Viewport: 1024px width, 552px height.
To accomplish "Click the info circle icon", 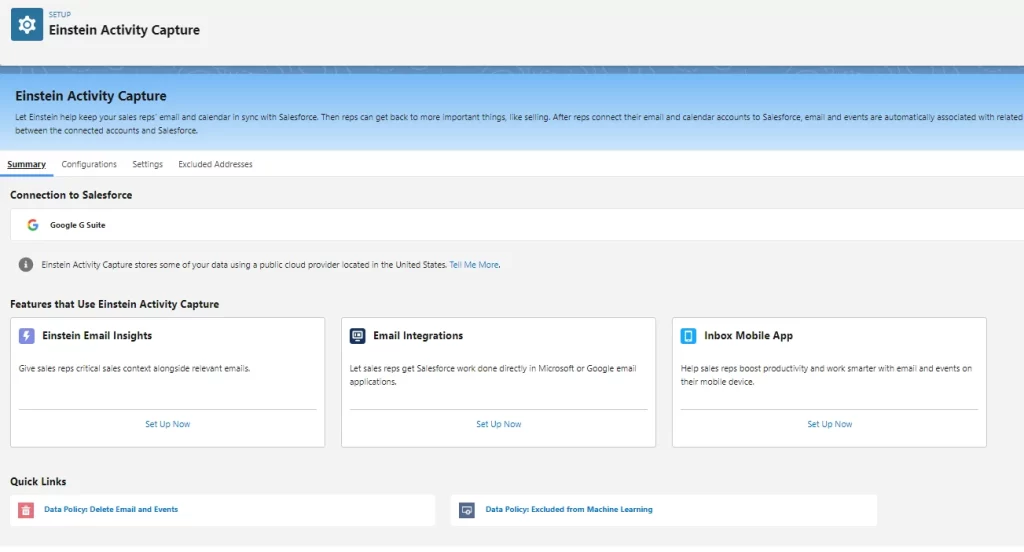I will coord(25,265).
